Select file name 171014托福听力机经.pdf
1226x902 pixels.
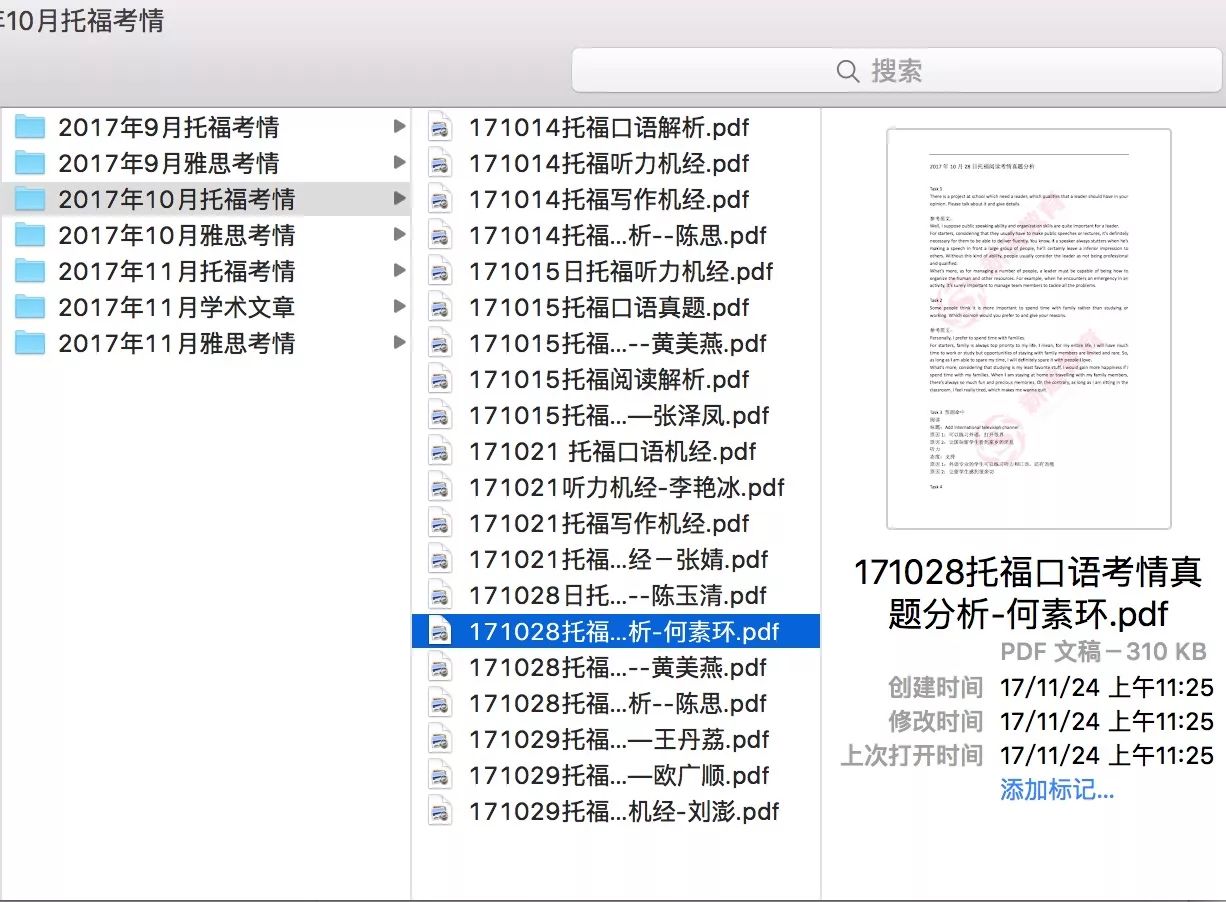coord(609,163)
